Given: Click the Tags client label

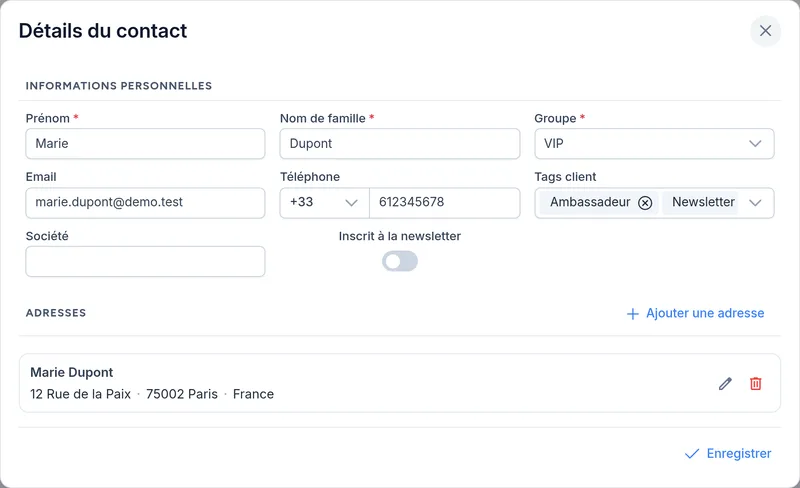Looking at the screenshot, I should 565,177.
